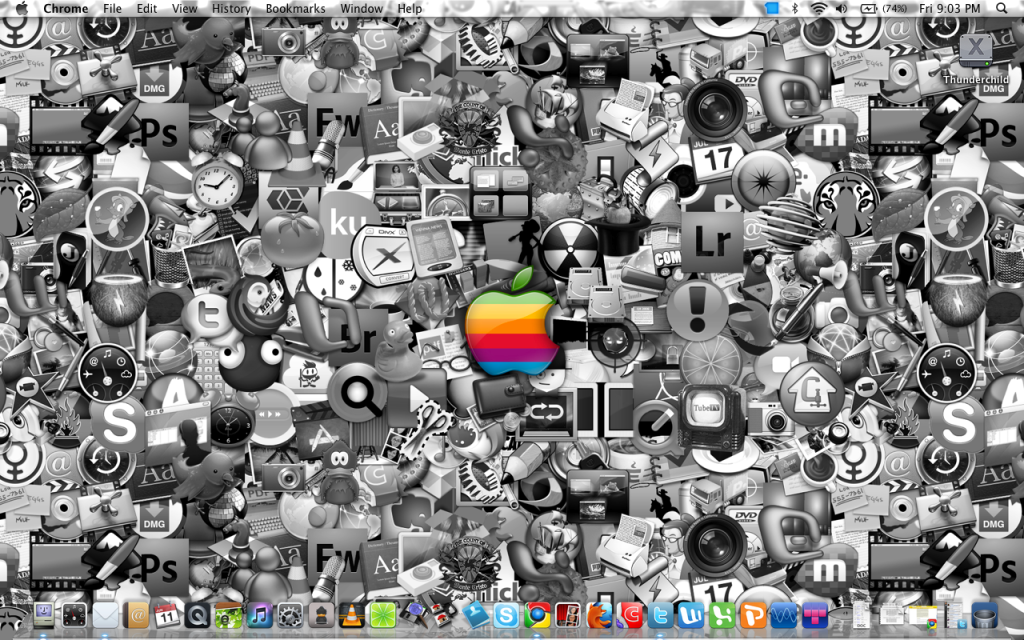Launch Dashboard from the Dock
The image size is (1024, 640).
pyautogui.click(x=74, y=616)
